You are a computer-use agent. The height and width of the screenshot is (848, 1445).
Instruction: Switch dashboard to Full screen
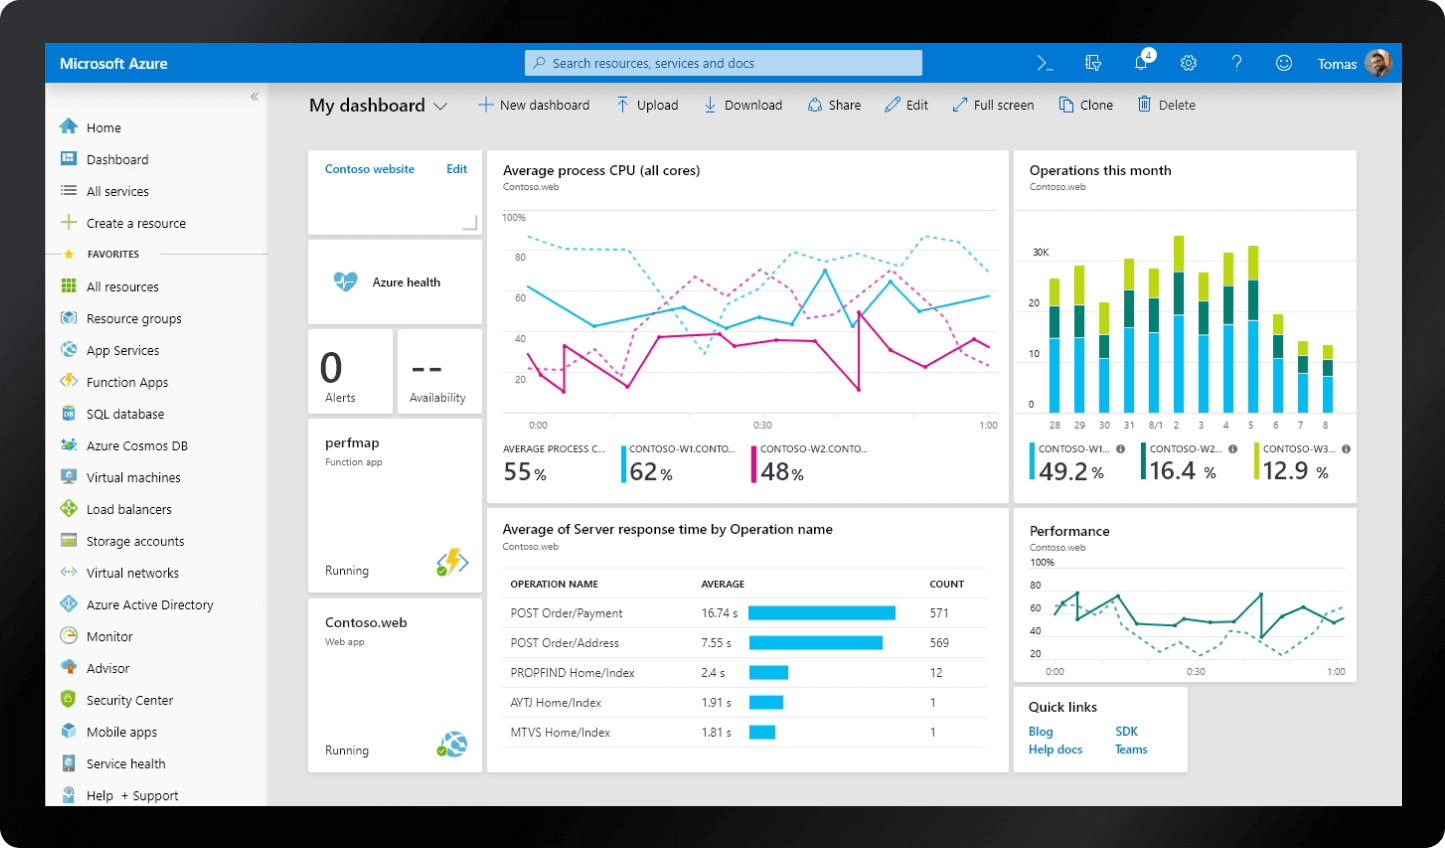(993, 105)
